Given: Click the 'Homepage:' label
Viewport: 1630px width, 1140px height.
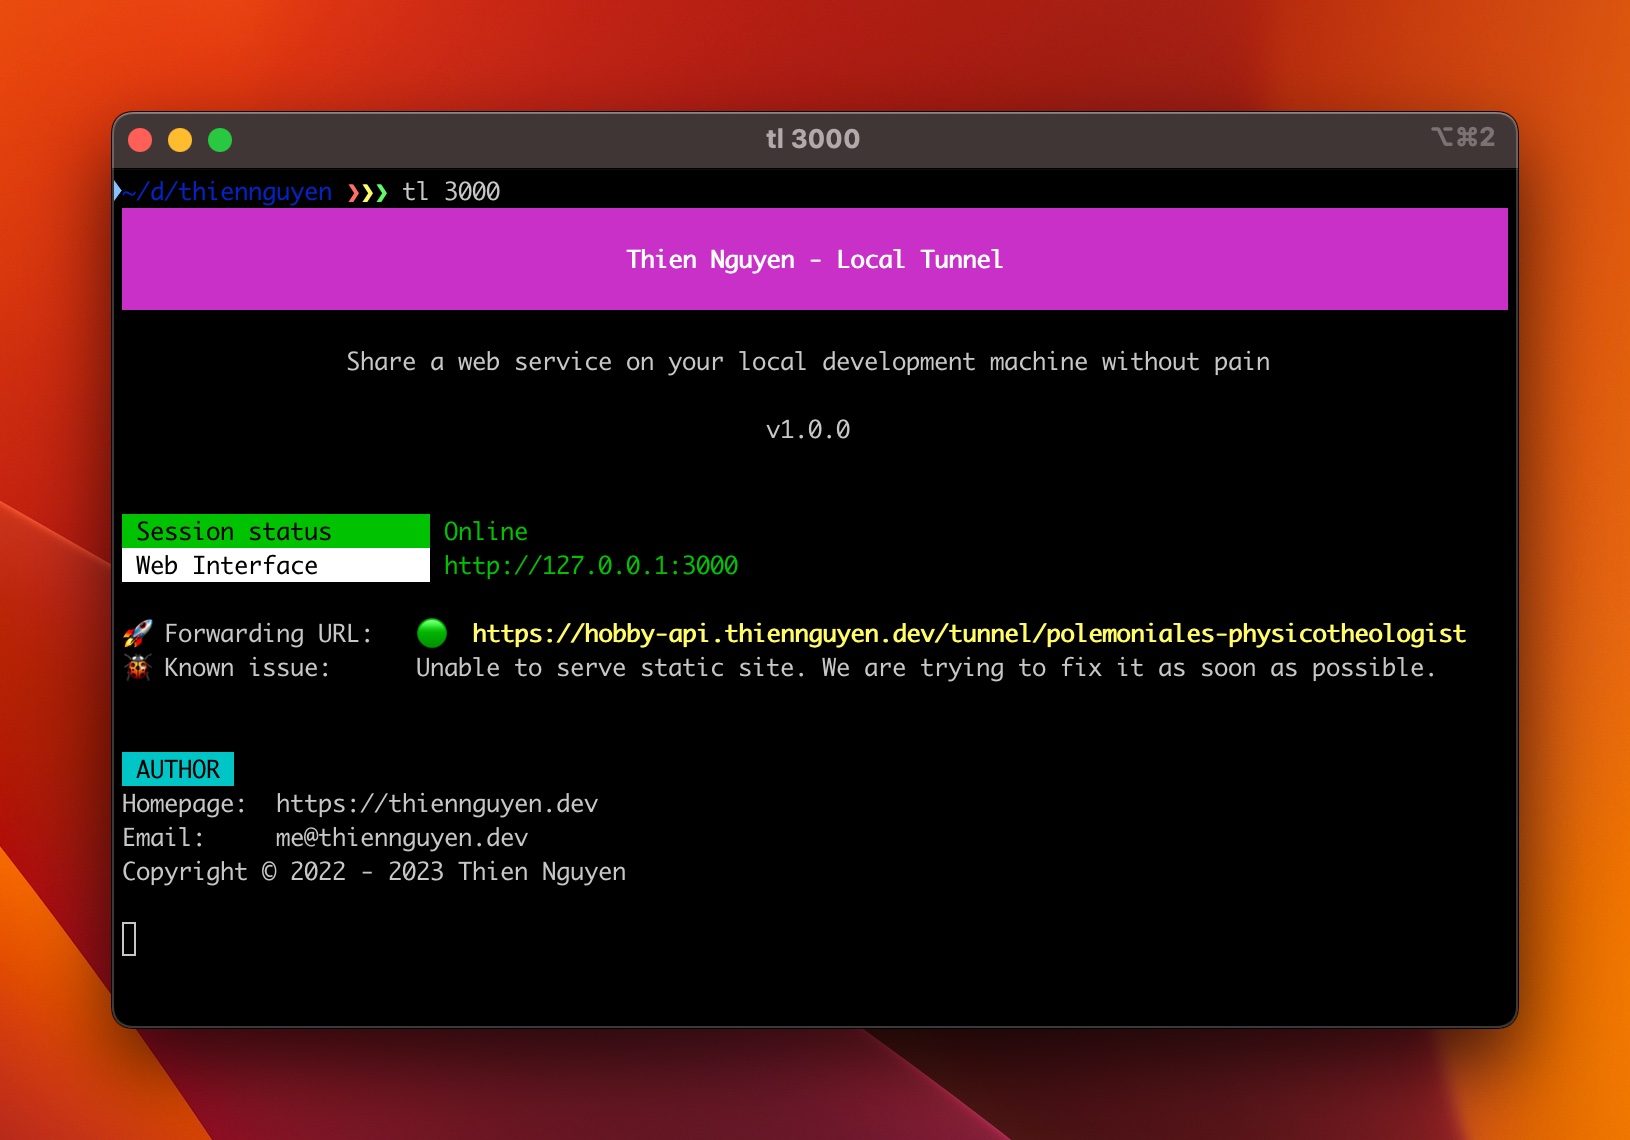Looking at the screenshot, I should pos(184,804).
